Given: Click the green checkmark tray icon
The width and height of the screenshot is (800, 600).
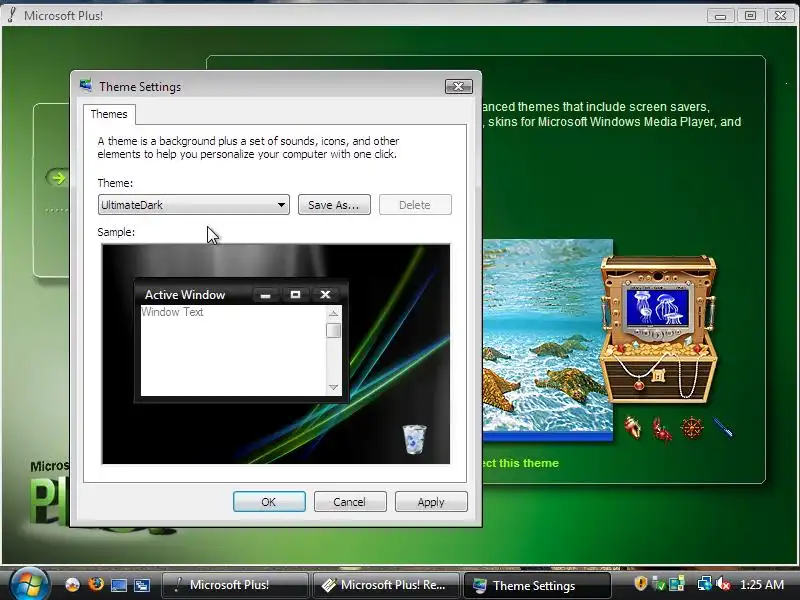Looking at the screenshot, I should [x=659, y=584].
